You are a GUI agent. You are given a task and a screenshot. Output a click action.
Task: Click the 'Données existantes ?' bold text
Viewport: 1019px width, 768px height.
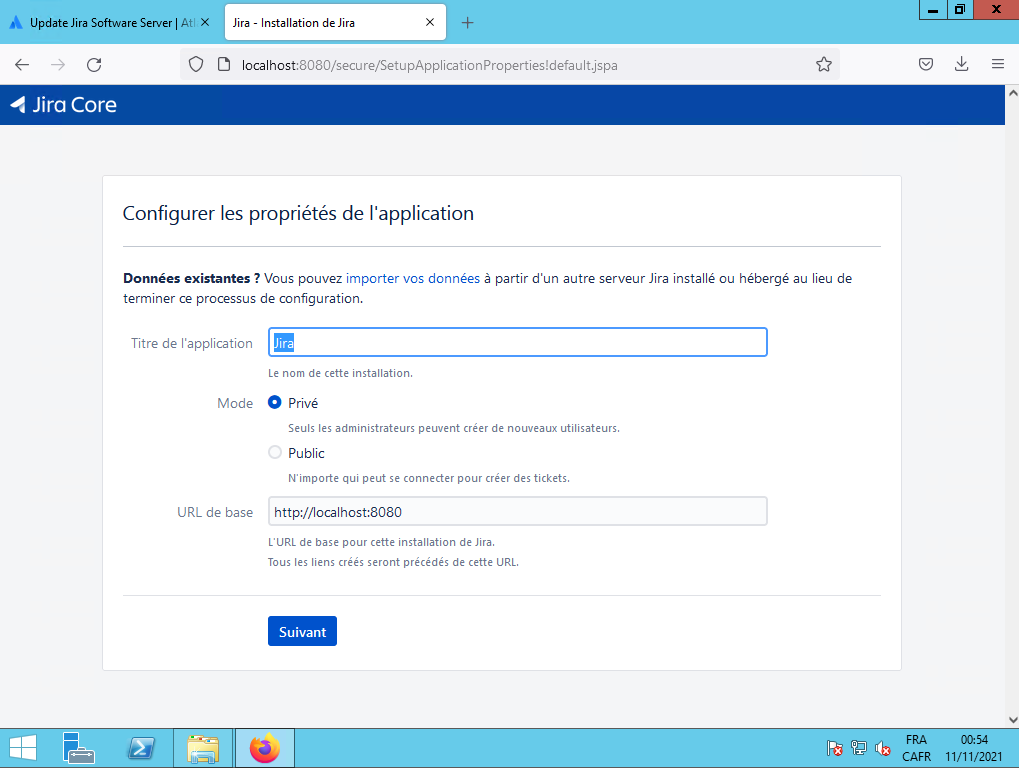pos(192,278)
